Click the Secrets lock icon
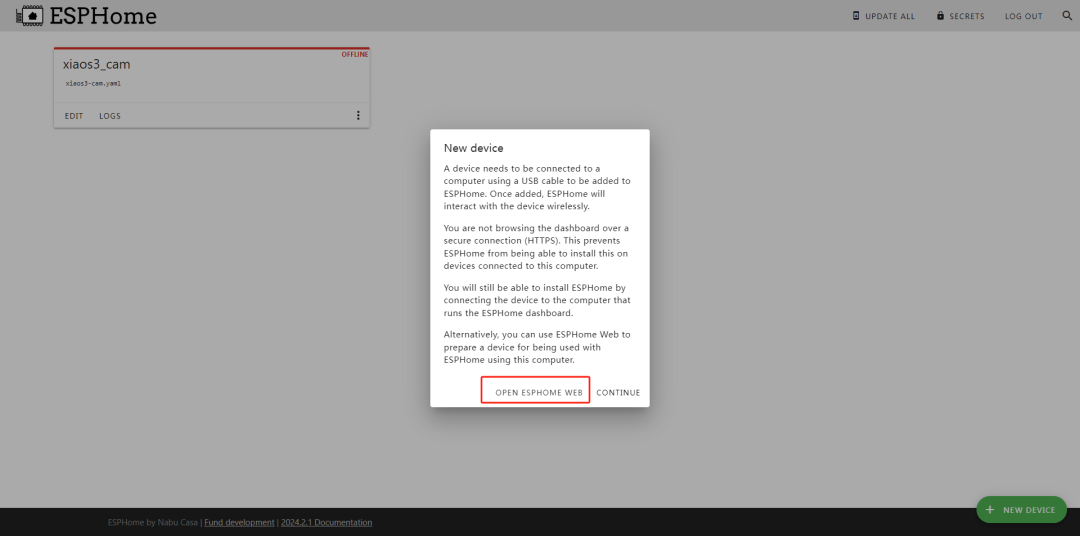This screenshot has height=536, width=1080. pyautogui.click(x=940, y=16)
